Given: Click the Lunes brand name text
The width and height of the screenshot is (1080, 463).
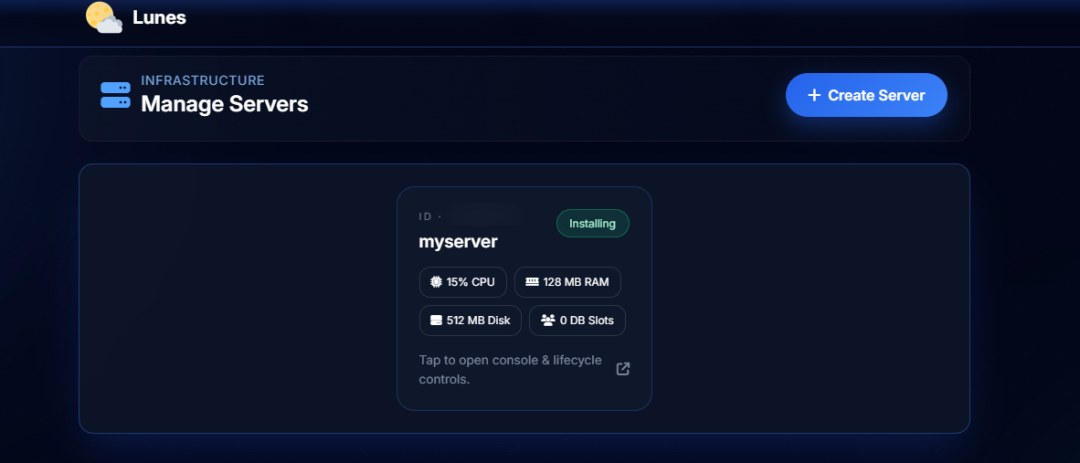Looking at the screenshot, I should (x=159, y=17).
